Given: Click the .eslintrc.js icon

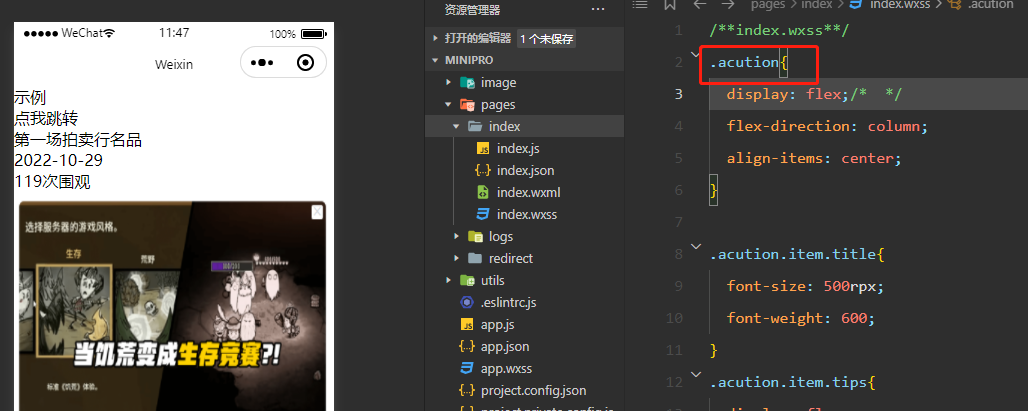Looking at the screenshot, I should (467, 302).
